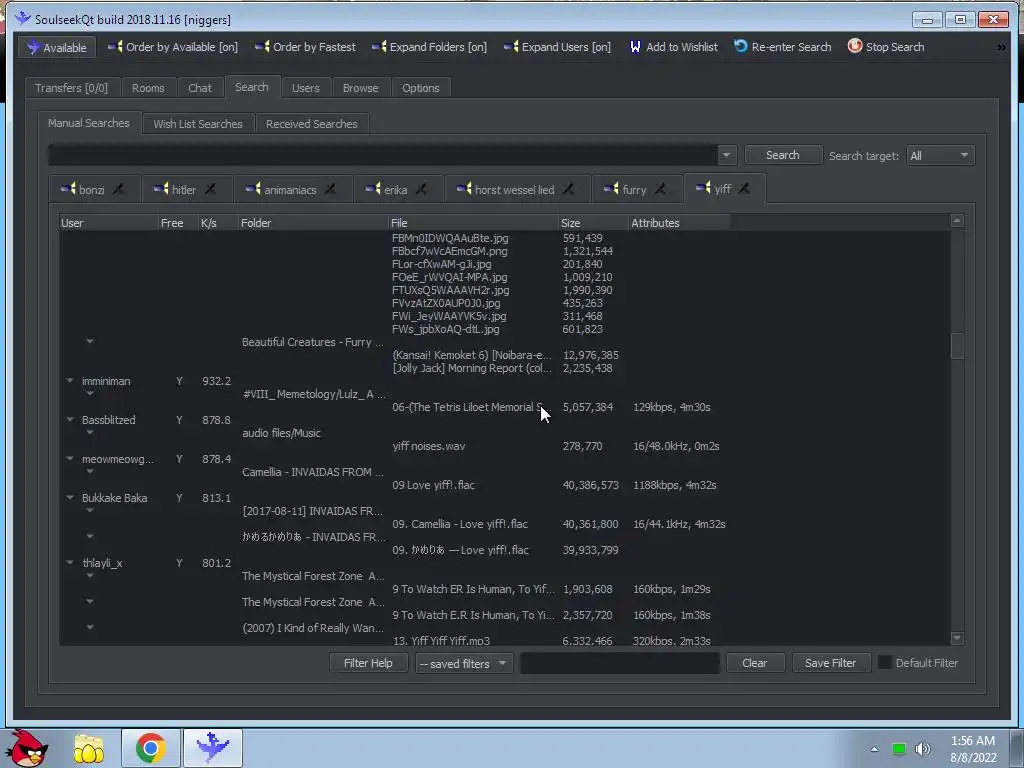The width and height of the screenshot is (1024, 768).
Task: Sort results by K/s column header
Action: click(x=218, y=223)
